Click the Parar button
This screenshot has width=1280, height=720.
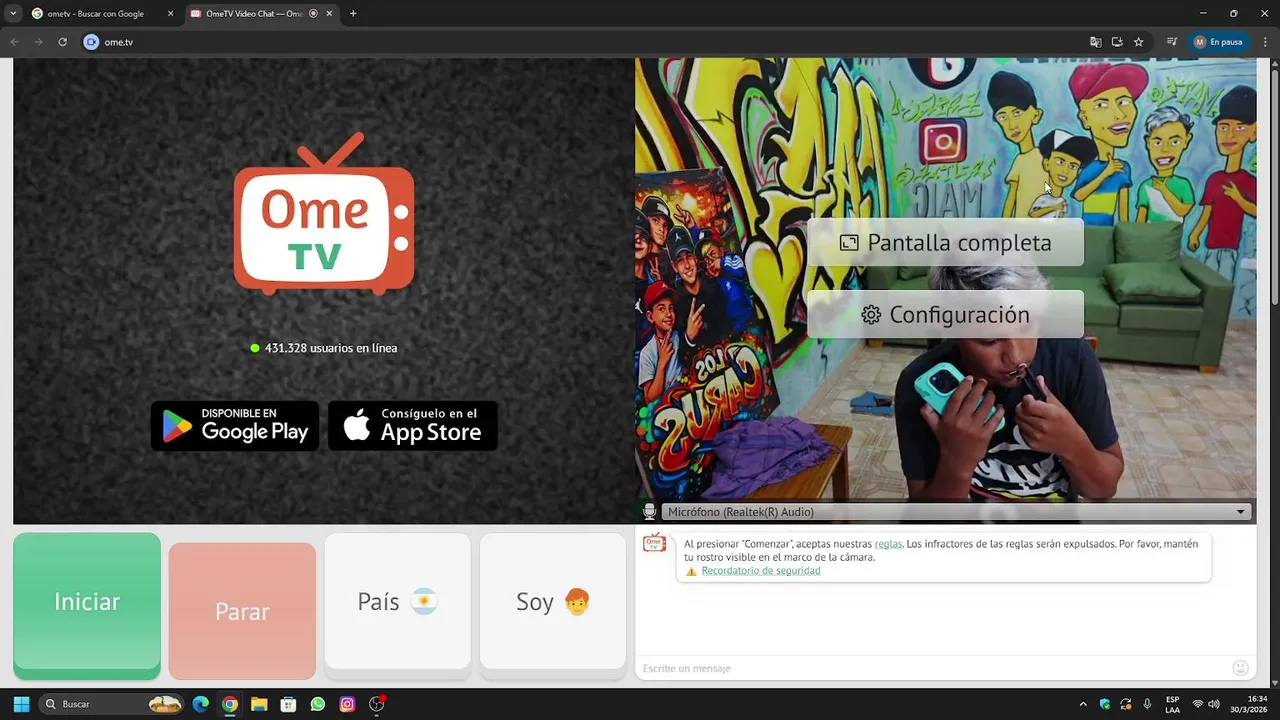pyautogui.click(x=242, y=611)
